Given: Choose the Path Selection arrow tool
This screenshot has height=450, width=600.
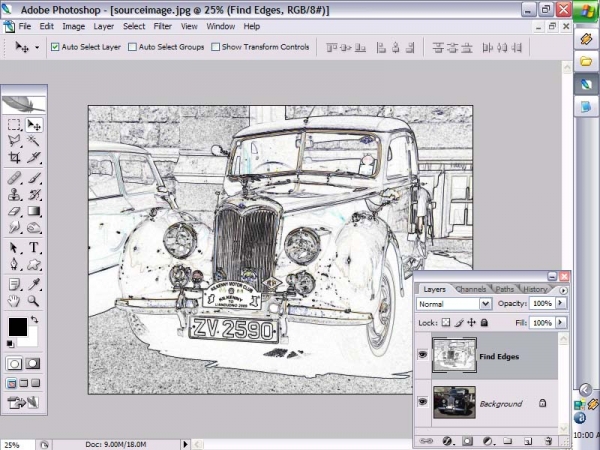Looking at the screenshot, I should click(x=14, y=248).
